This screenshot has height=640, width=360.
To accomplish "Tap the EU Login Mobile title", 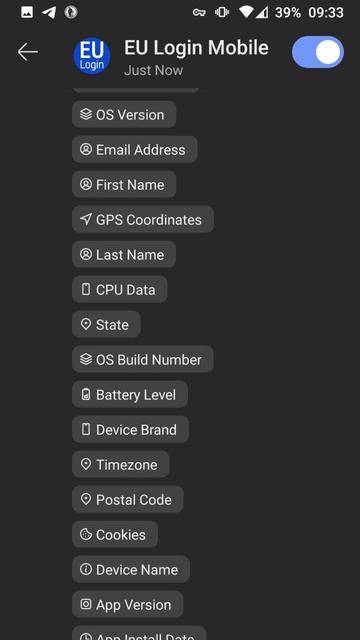I will 196,48.
